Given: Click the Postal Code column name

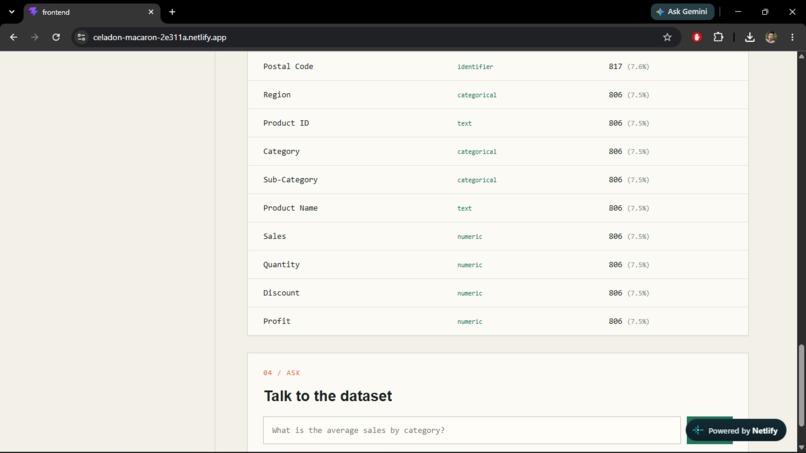Looking at the screenshot, I should pyautogui.click(x=288, y=66).
